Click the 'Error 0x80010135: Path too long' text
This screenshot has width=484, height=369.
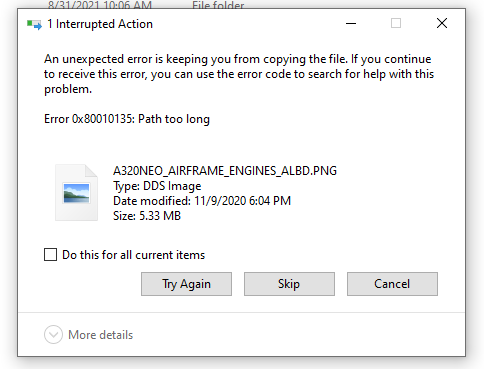(x=127, y=119)
